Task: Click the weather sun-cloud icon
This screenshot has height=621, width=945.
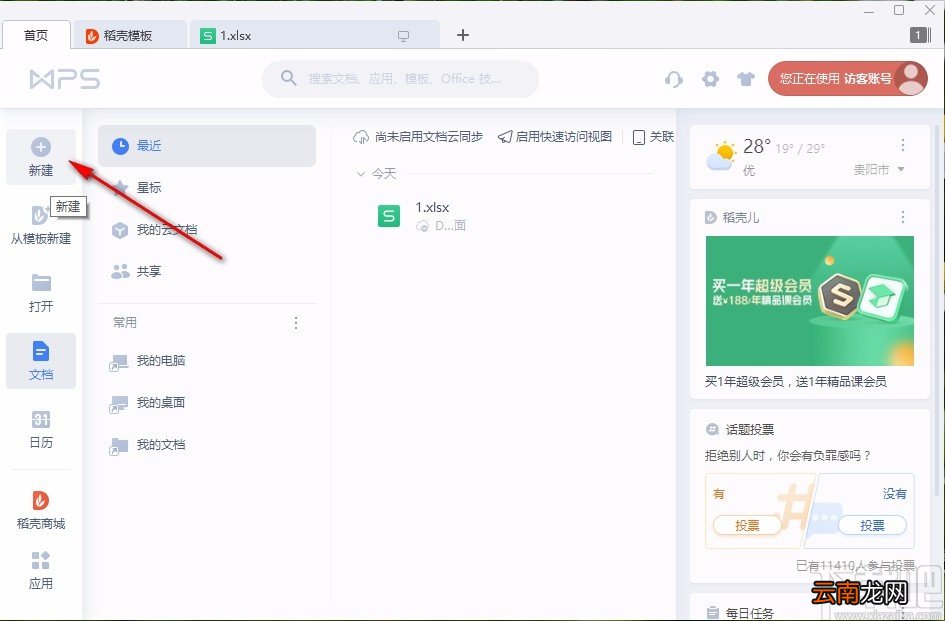Action: [x=721, y=156]
